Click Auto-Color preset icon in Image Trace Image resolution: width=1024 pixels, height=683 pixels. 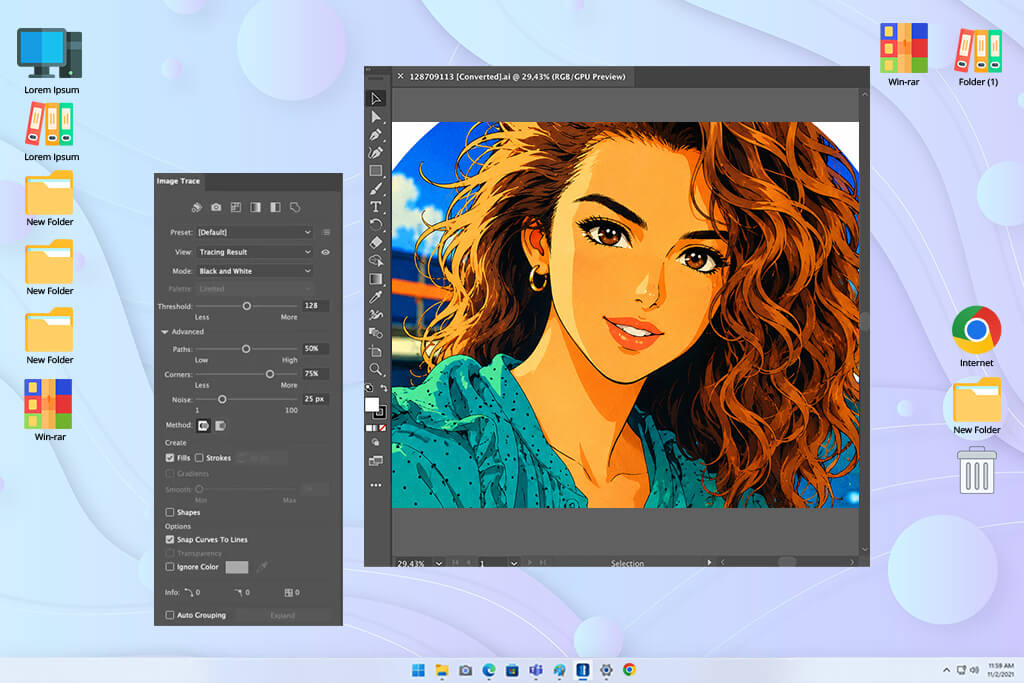pyautogui.click(x=197, y=208)
